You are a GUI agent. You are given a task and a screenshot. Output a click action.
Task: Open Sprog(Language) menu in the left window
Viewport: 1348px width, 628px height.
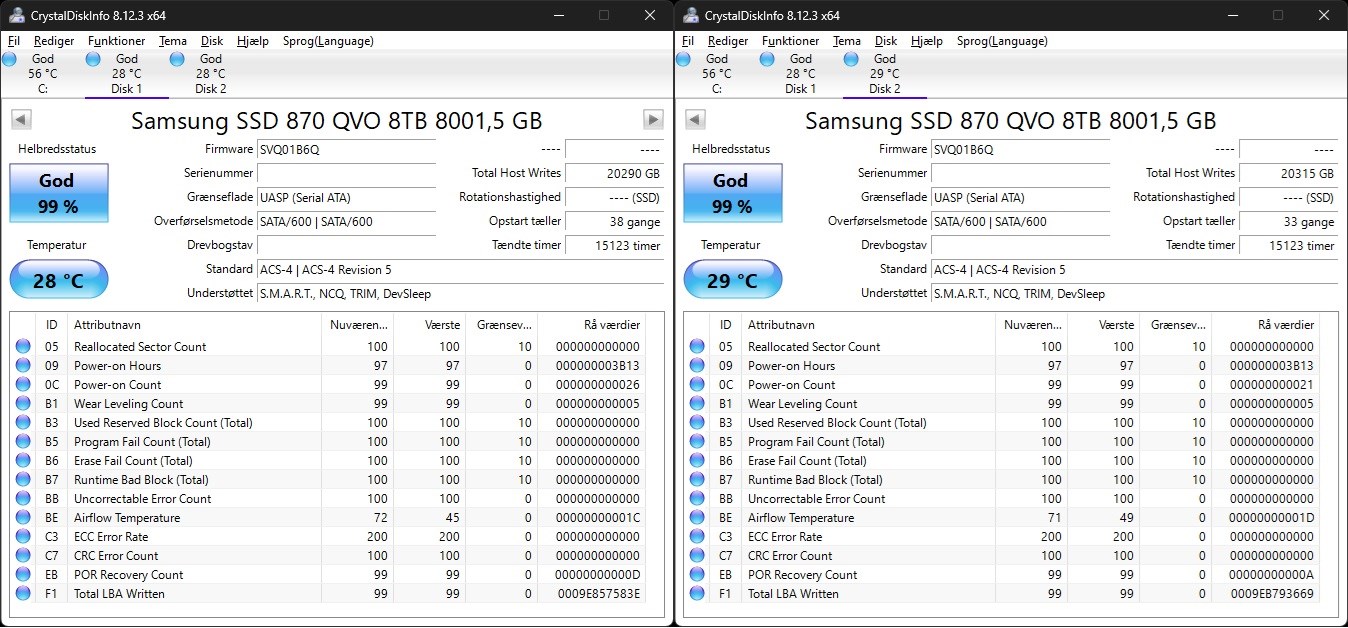[x=328, y=41]
